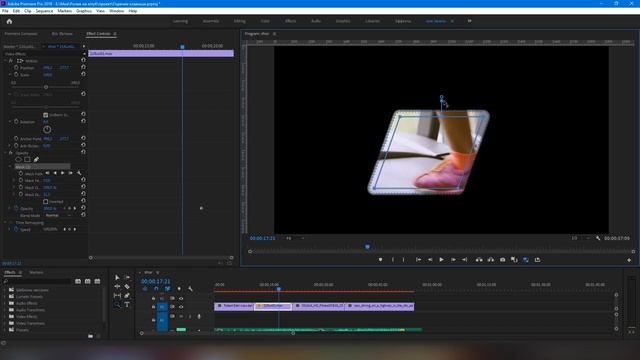Reset the Position parameter
Screen dimensions: 640x360
pyautogui.click(x=83, y=67)
